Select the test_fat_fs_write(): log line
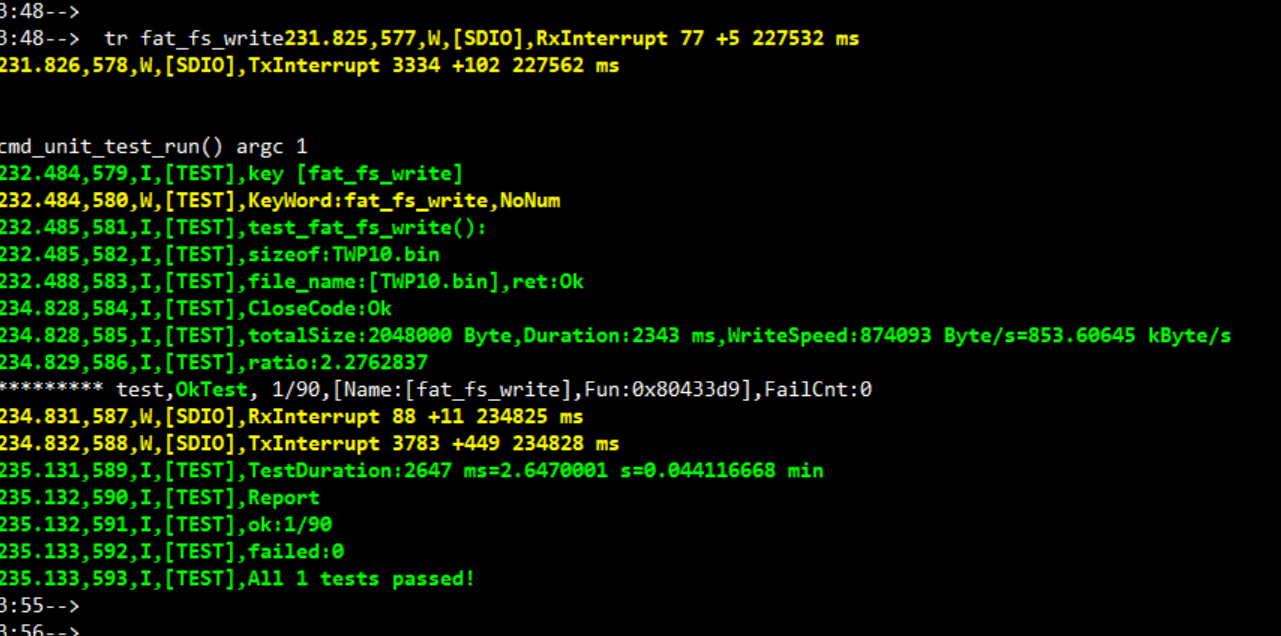Screen dimensions: 1281x636 pos(243,228)
